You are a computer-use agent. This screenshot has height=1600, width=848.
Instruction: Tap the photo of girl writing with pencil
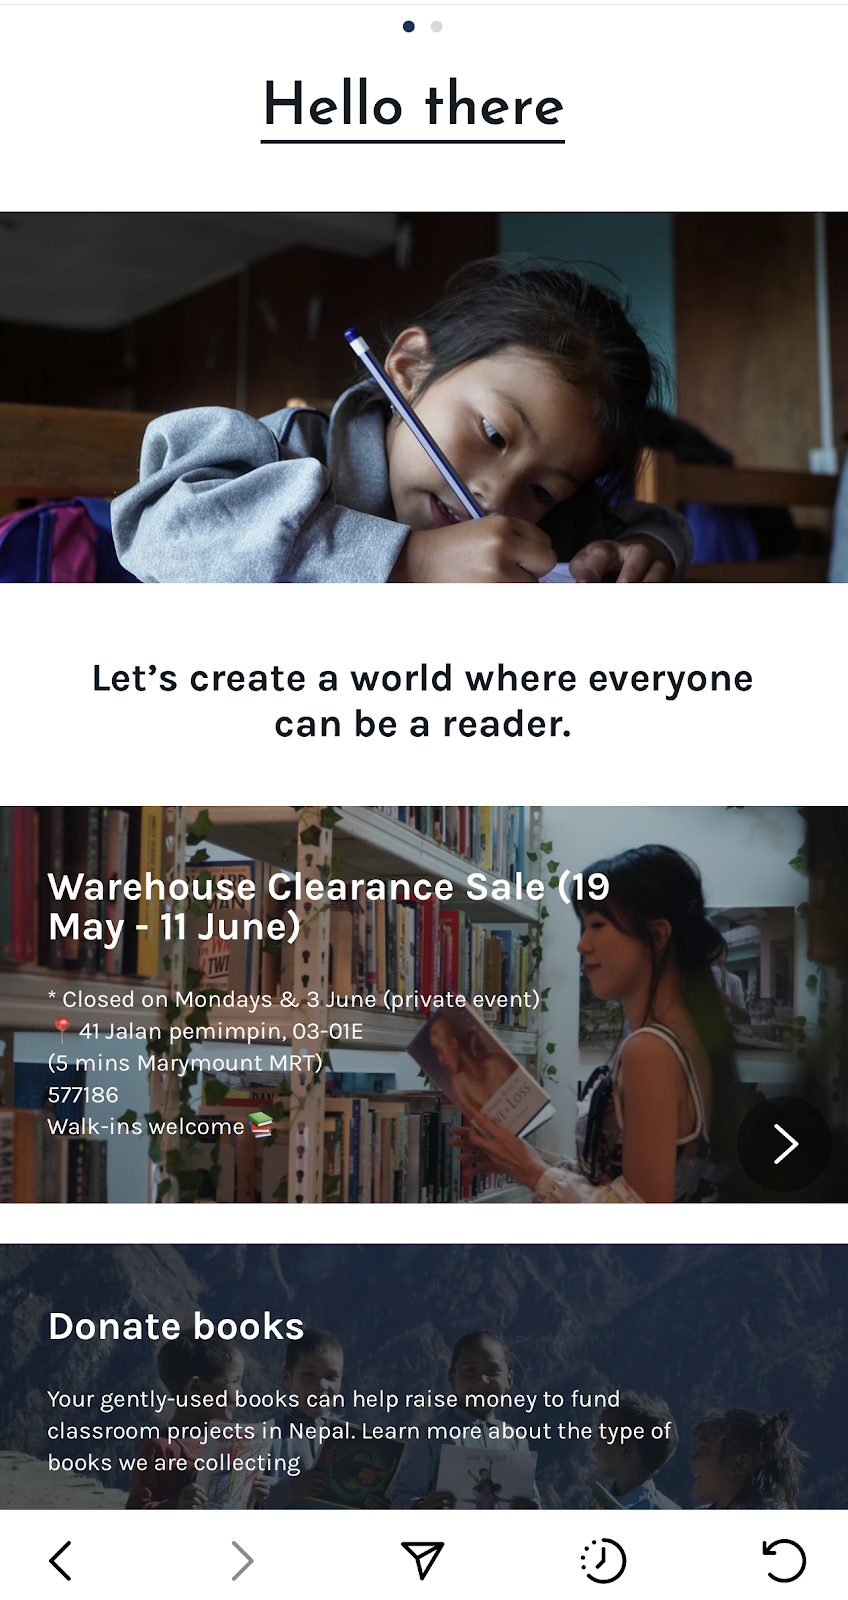[424, 397]
